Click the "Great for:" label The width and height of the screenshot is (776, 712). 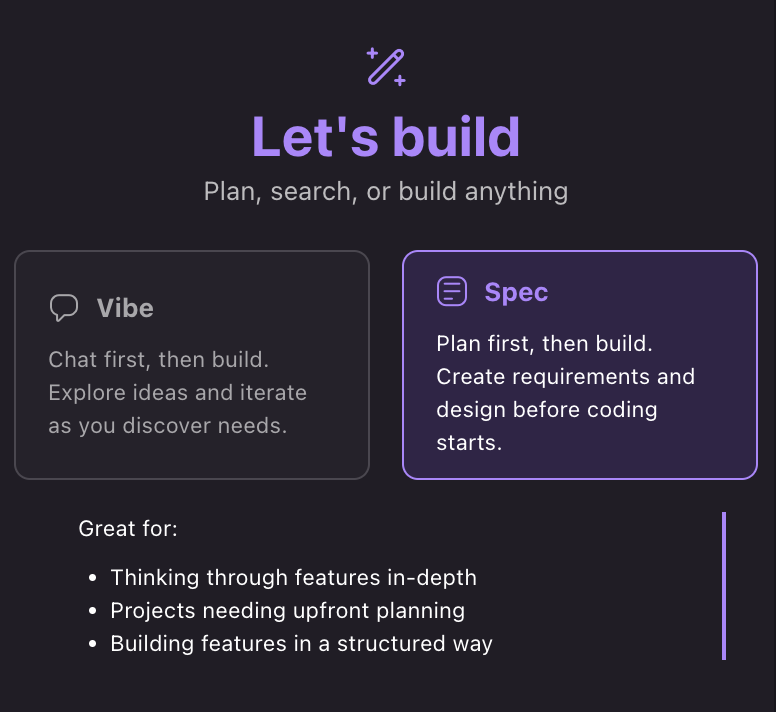click(128, 528)
